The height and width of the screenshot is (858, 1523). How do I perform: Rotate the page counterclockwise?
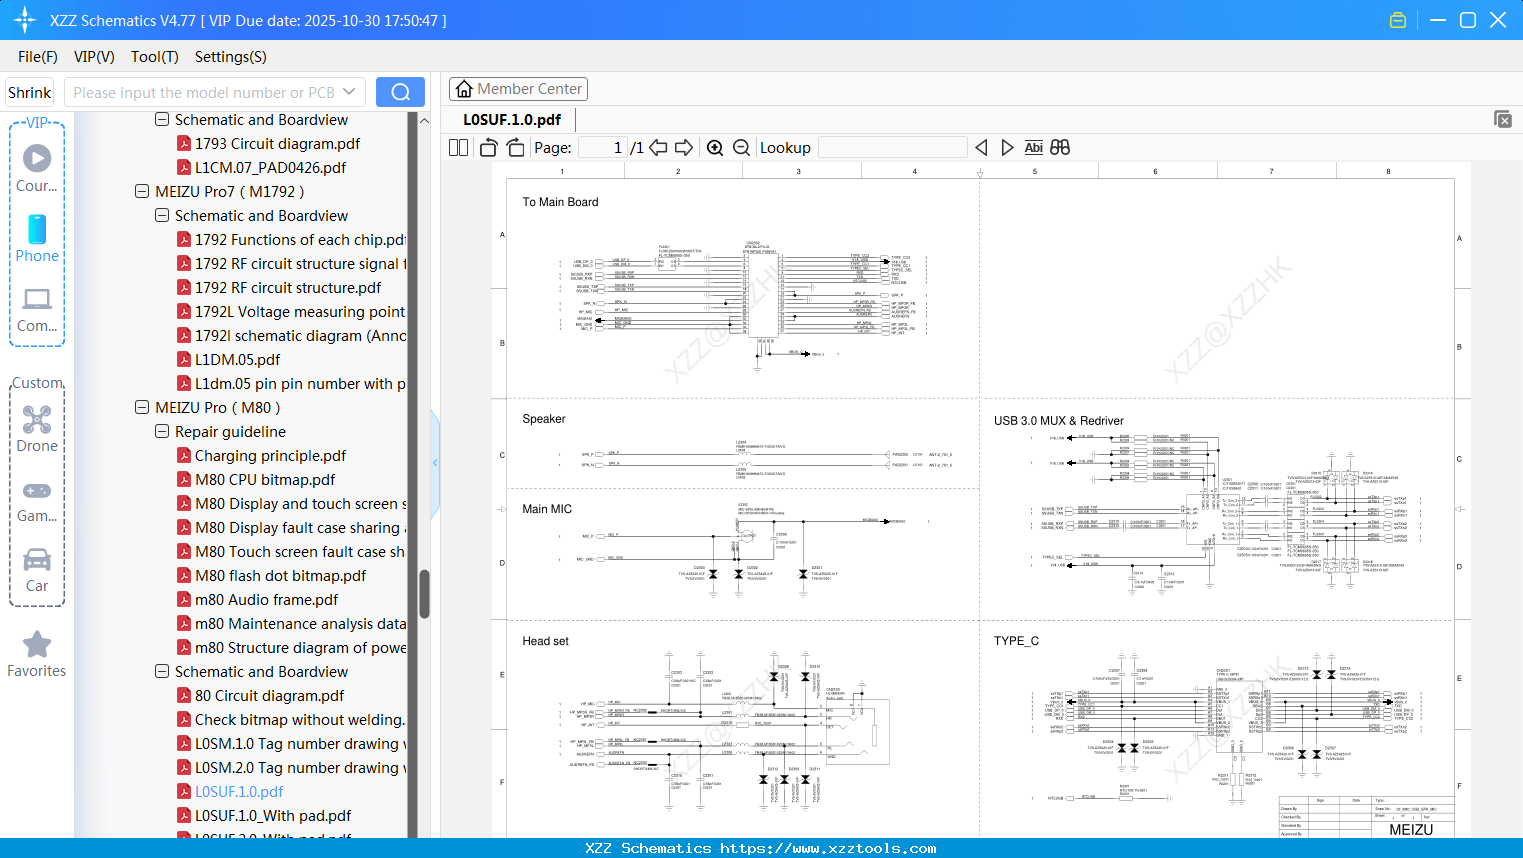tap(488, 148)
